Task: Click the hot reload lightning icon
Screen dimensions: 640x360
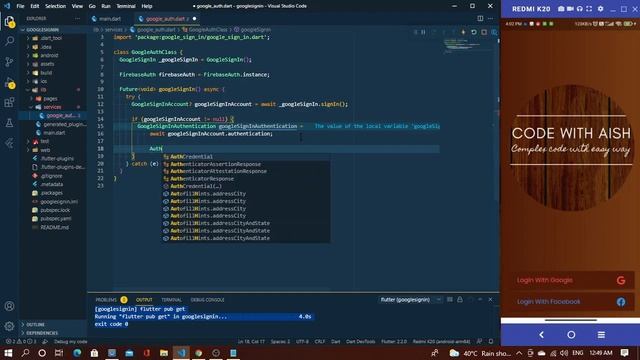Action: (x=463, y=32)
